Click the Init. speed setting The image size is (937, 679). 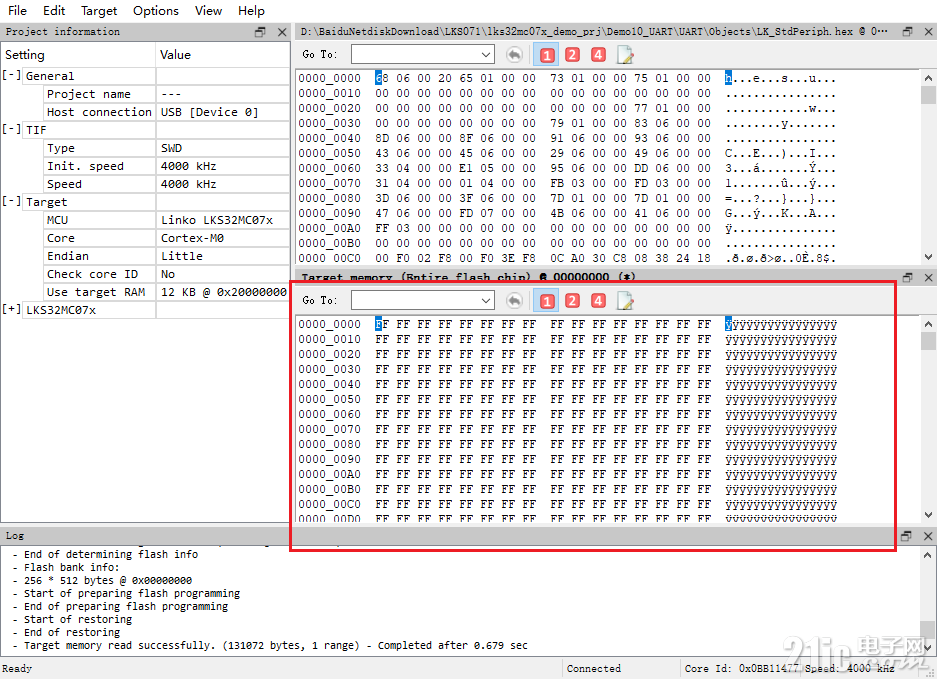(x=85, y=166)
